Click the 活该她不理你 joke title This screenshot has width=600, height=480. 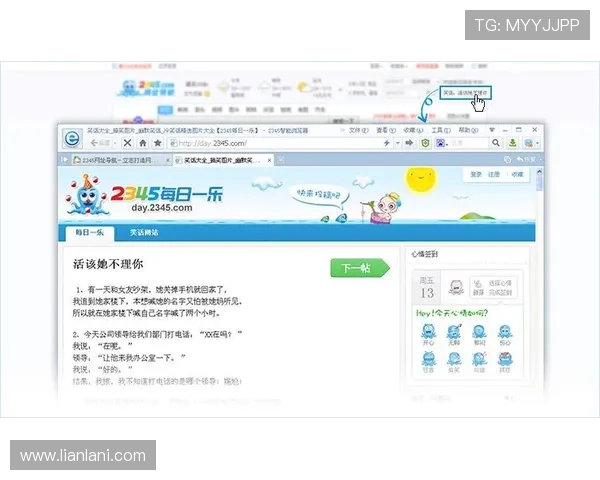(x=108, y=264)
